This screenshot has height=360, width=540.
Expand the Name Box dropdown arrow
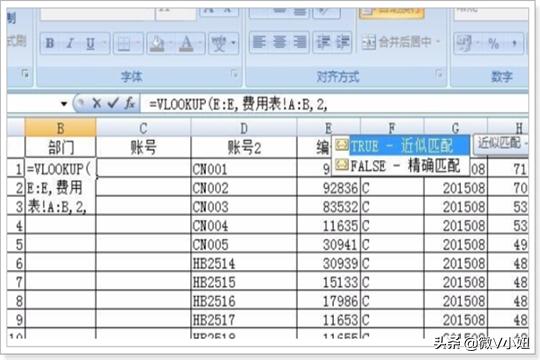pos(64,104)
